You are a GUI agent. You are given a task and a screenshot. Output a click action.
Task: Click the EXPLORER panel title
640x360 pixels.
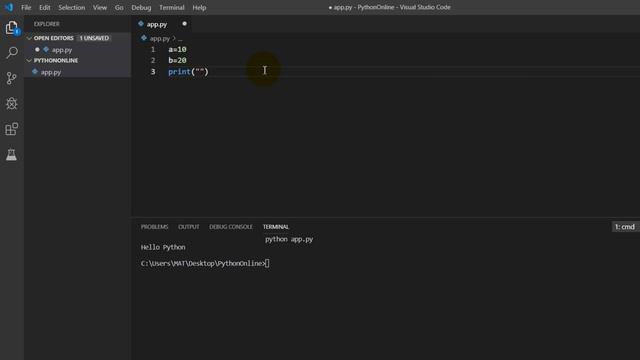[x=47, y=24]
